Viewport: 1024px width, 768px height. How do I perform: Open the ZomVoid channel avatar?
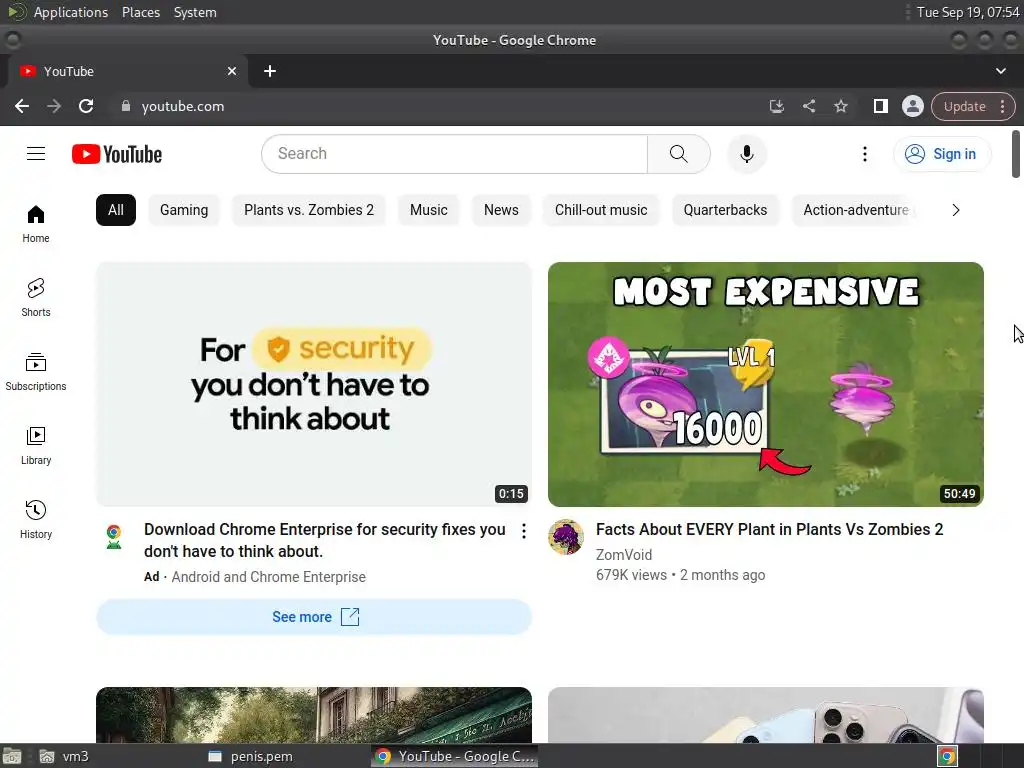pyautogui.click(x=566, y=537)
